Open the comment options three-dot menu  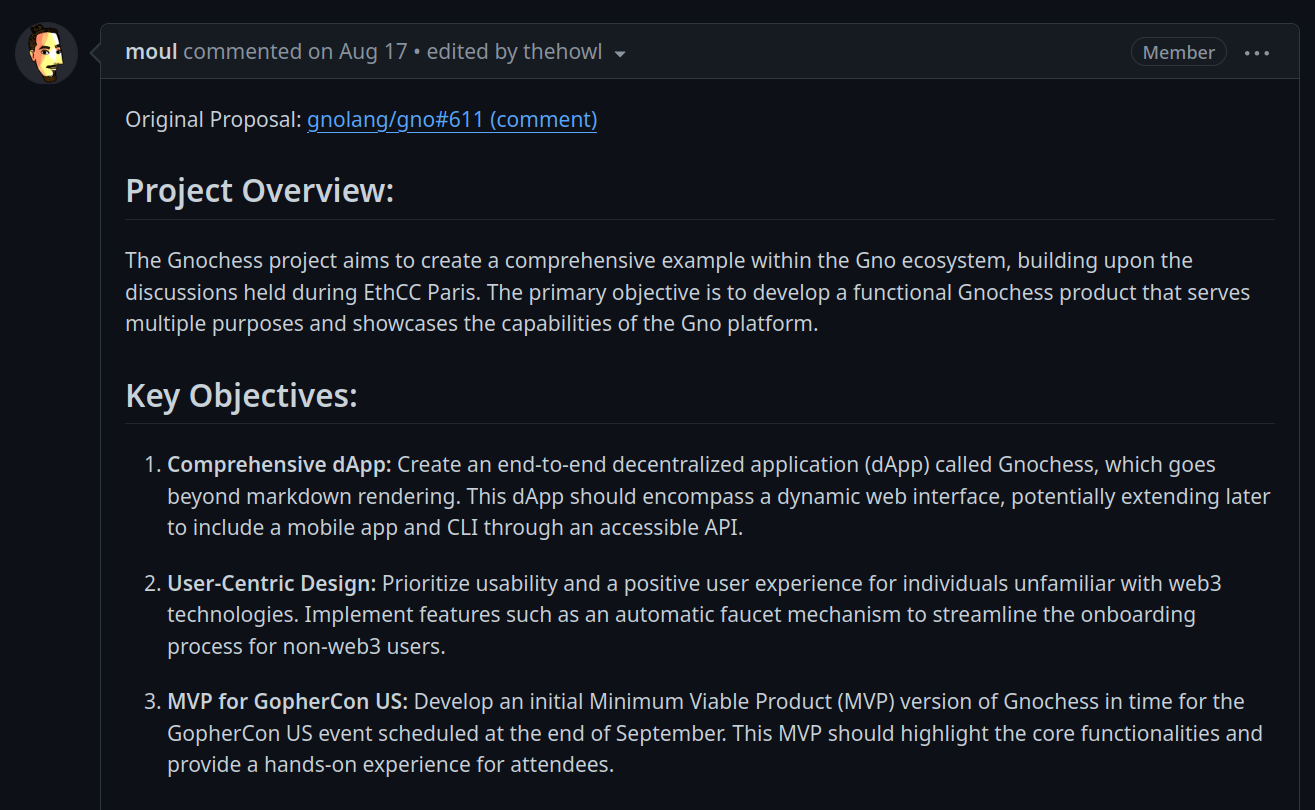[x=1257, y=53]
